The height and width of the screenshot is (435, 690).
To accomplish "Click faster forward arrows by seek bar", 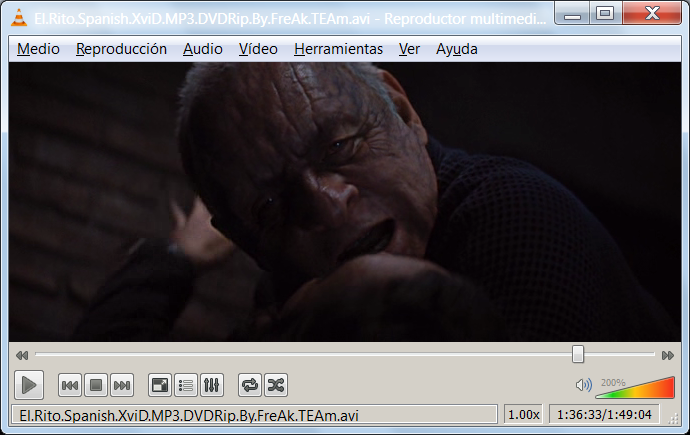I will 668,355.
